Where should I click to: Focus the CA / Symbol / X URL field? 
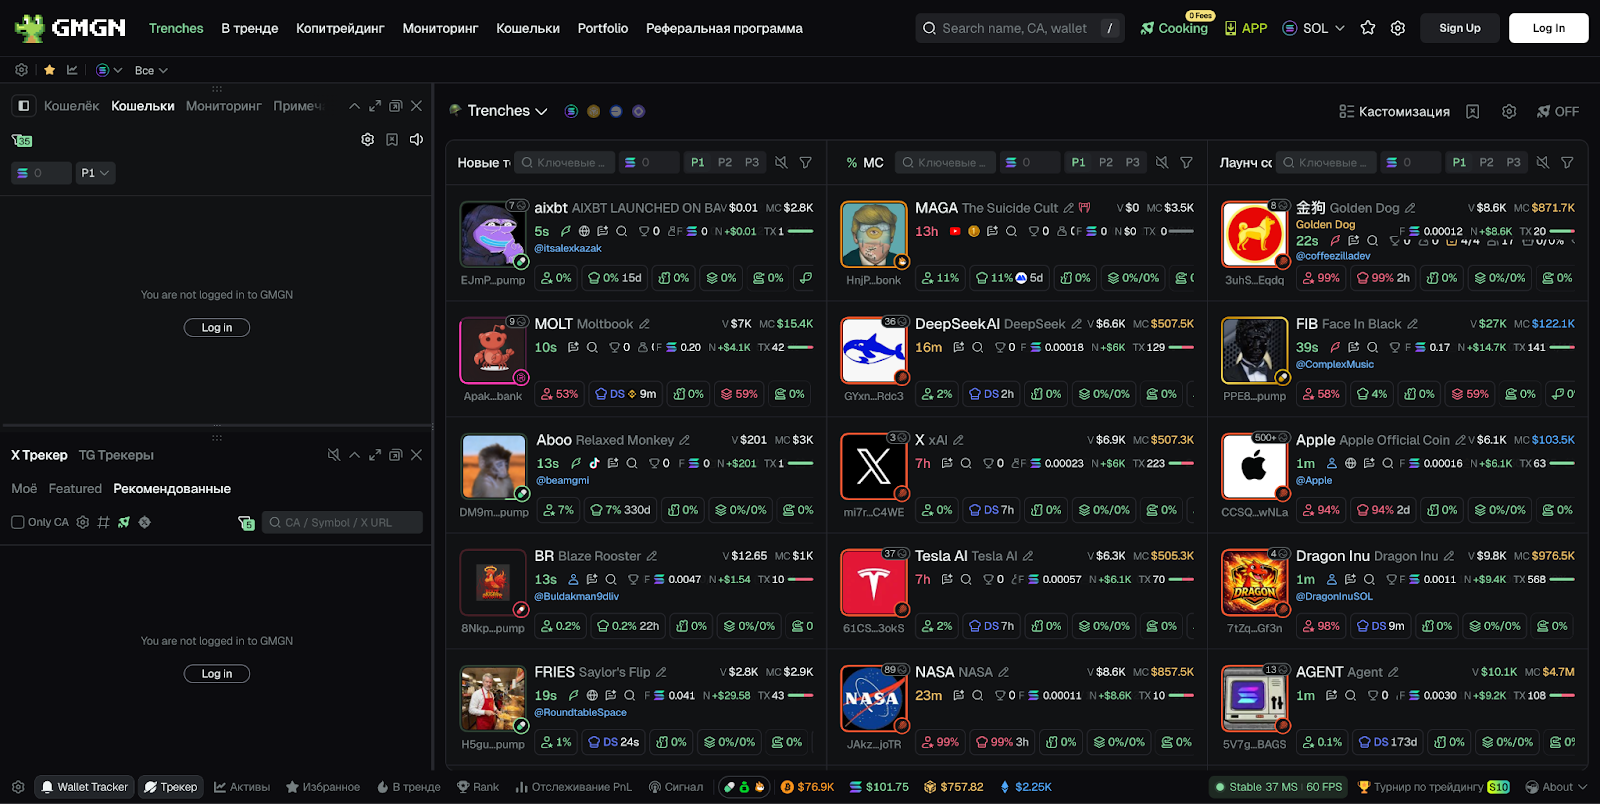(342, 522)
